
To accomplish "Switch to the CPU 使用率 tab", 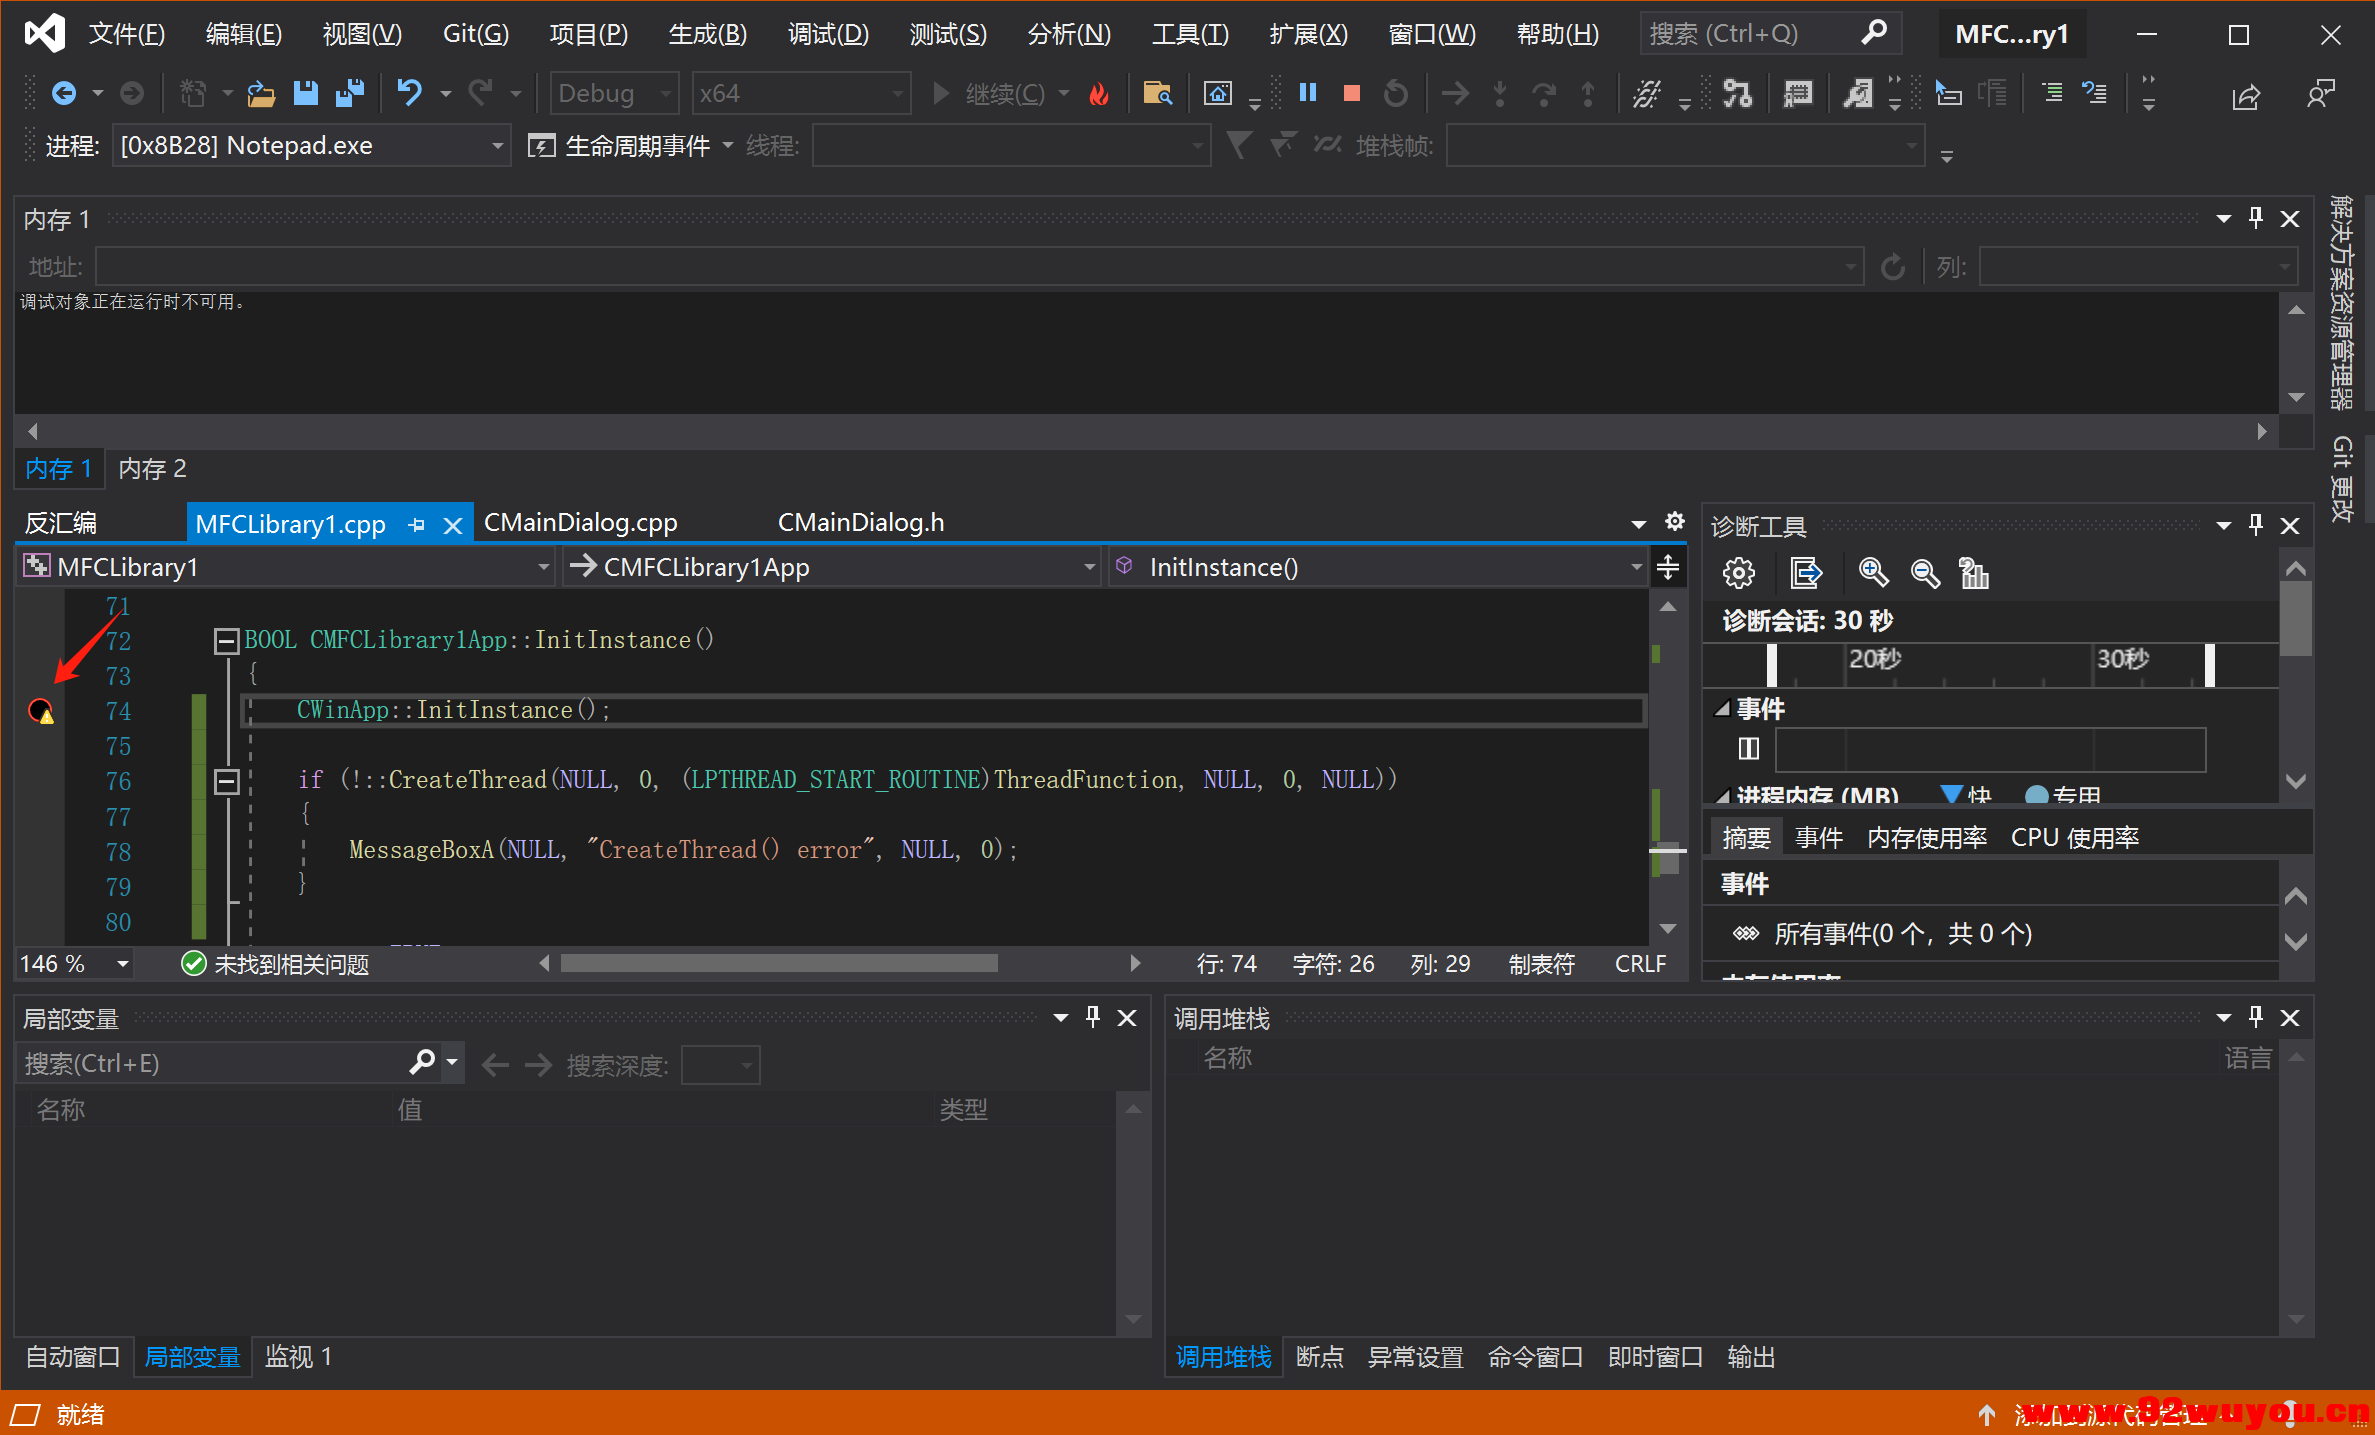I will 2074,836.
